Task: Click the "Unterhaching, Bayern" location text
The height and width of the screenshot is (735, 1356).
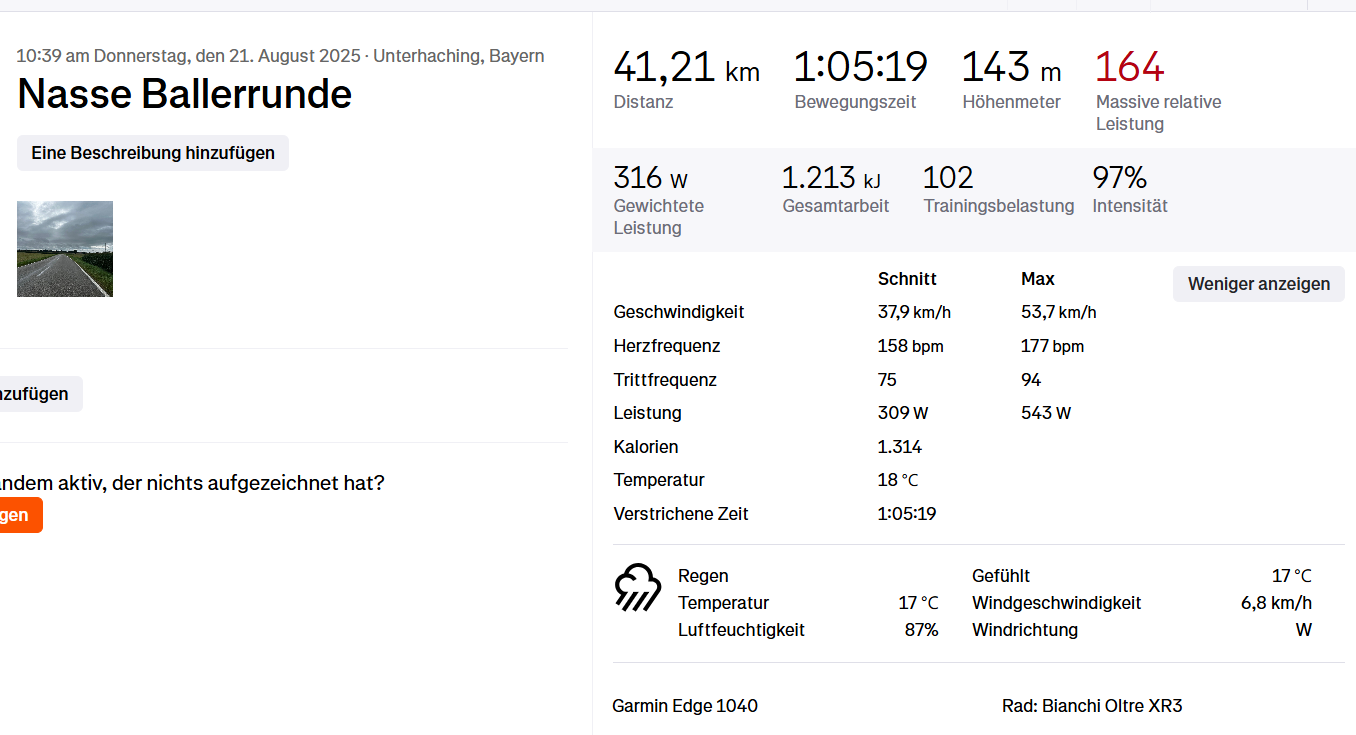Action: coord(459,56)
